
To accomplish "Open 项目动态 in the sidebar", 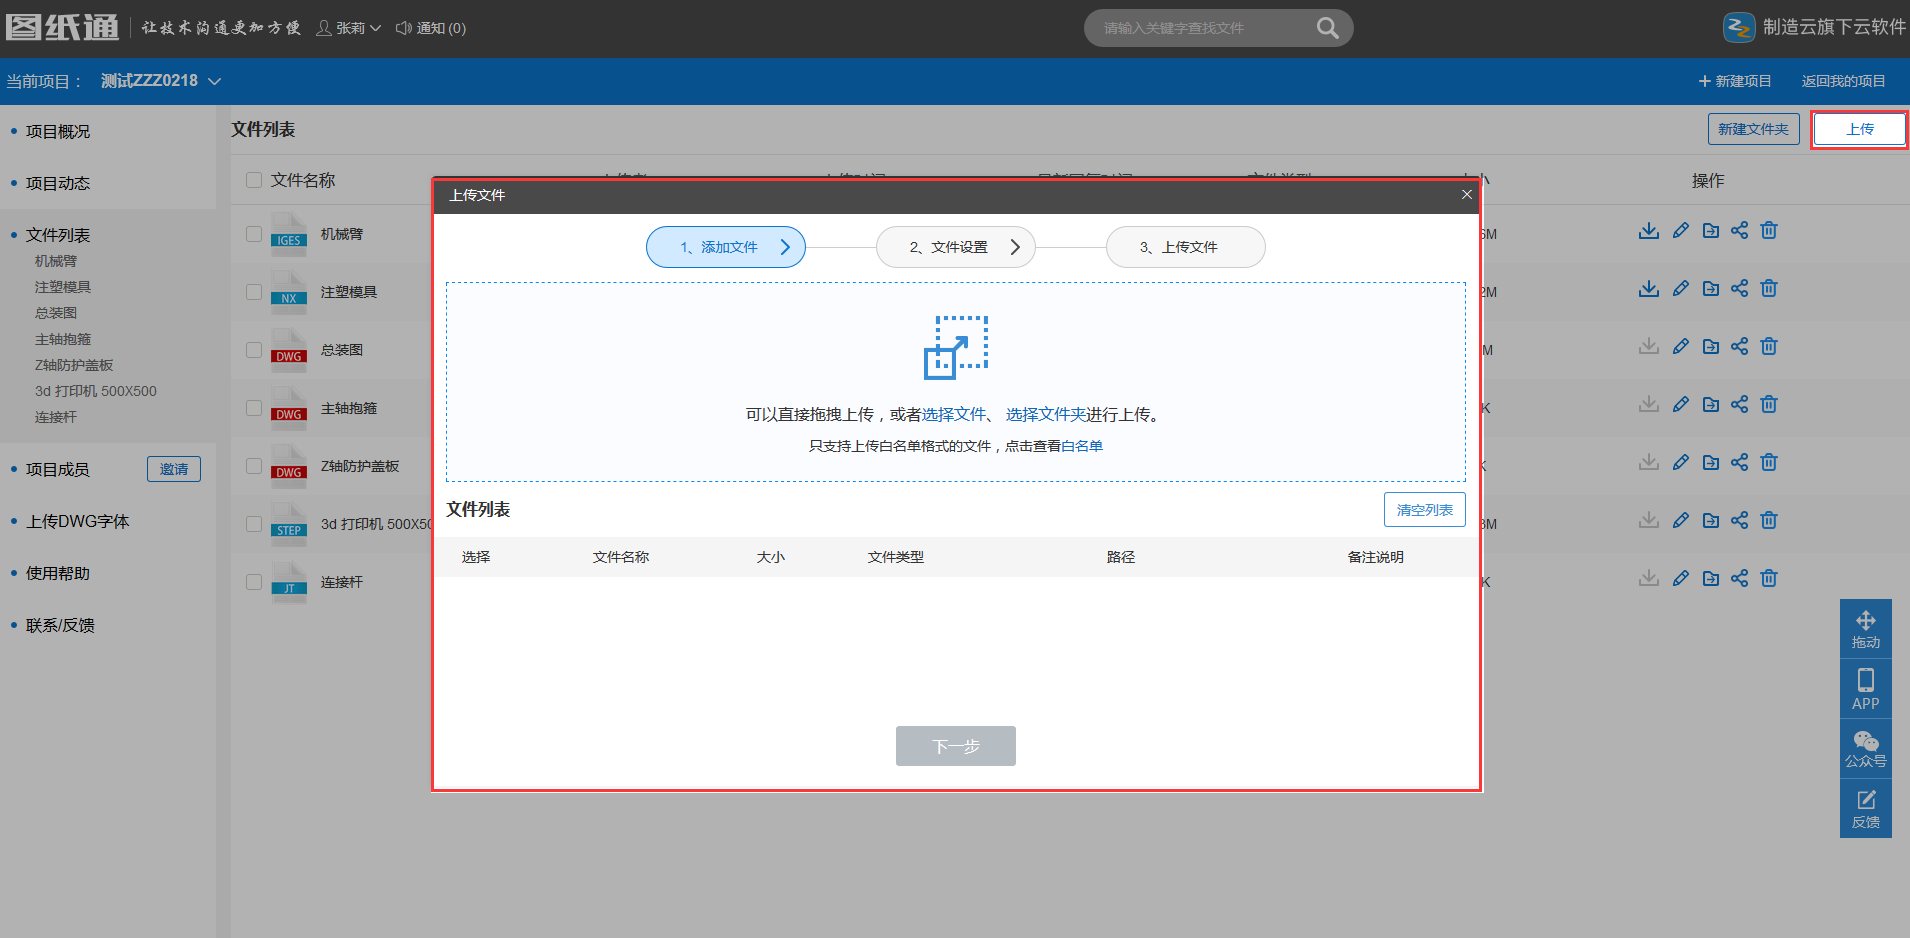I will (58, 184).
